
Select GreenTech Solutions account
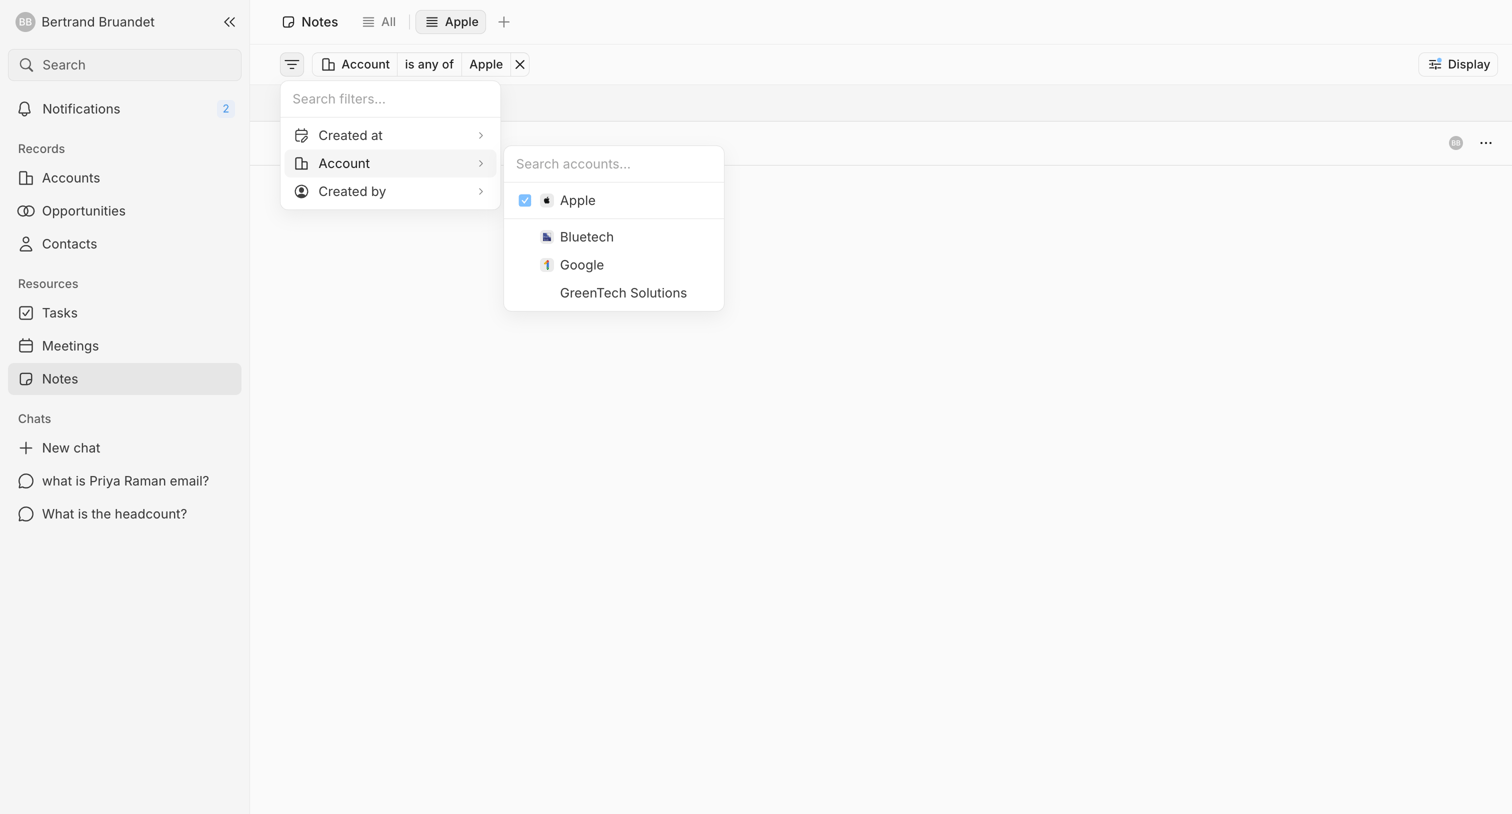(614, 293)
